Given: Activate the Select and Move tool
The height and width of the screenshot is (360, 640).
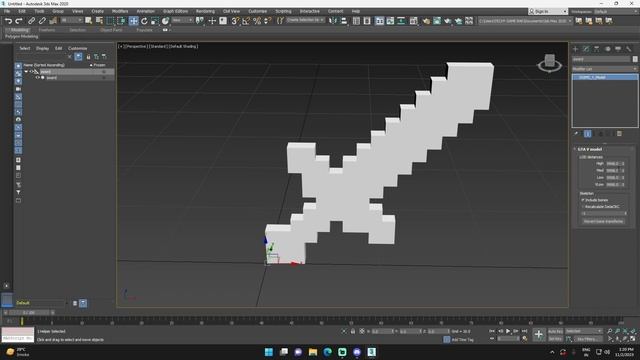Looking at the screenshot, I should click(133, 21).
